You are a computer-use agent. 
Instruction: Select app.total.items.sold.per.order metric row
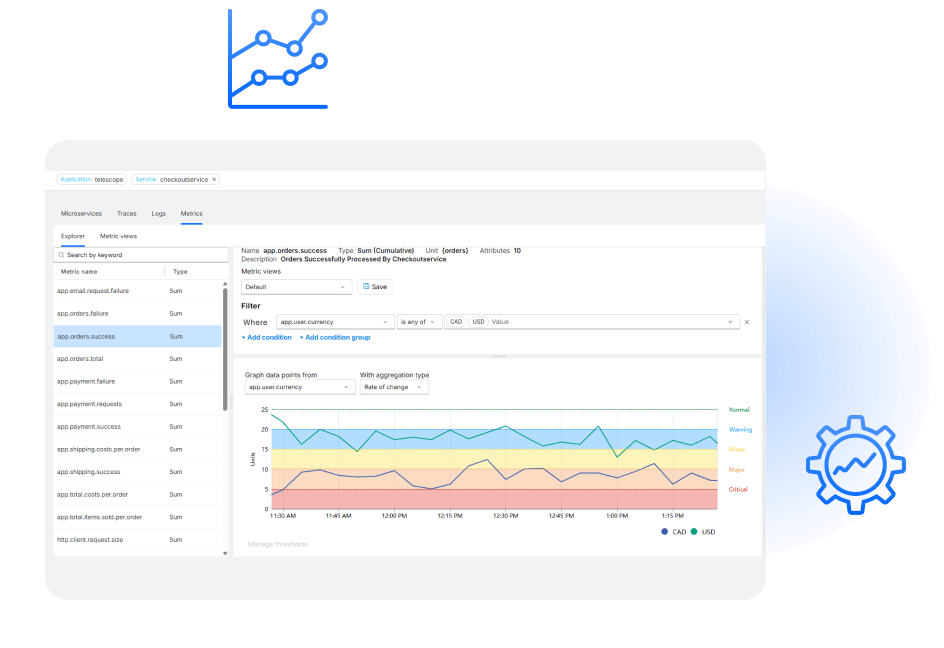pos(137,517)
